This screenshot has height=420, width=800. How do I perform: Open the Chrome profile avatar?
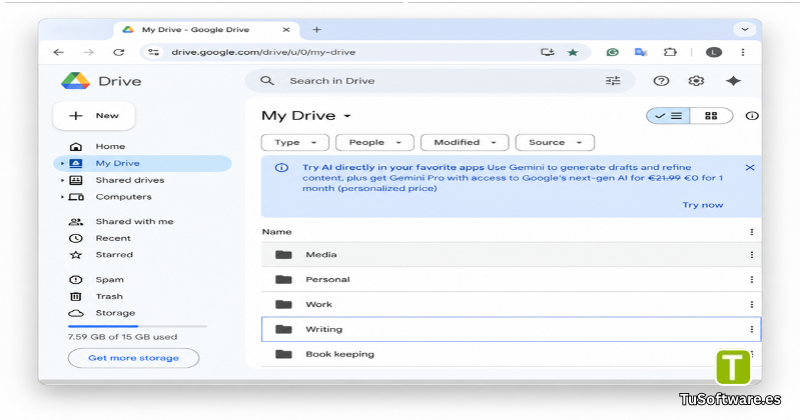714,52
